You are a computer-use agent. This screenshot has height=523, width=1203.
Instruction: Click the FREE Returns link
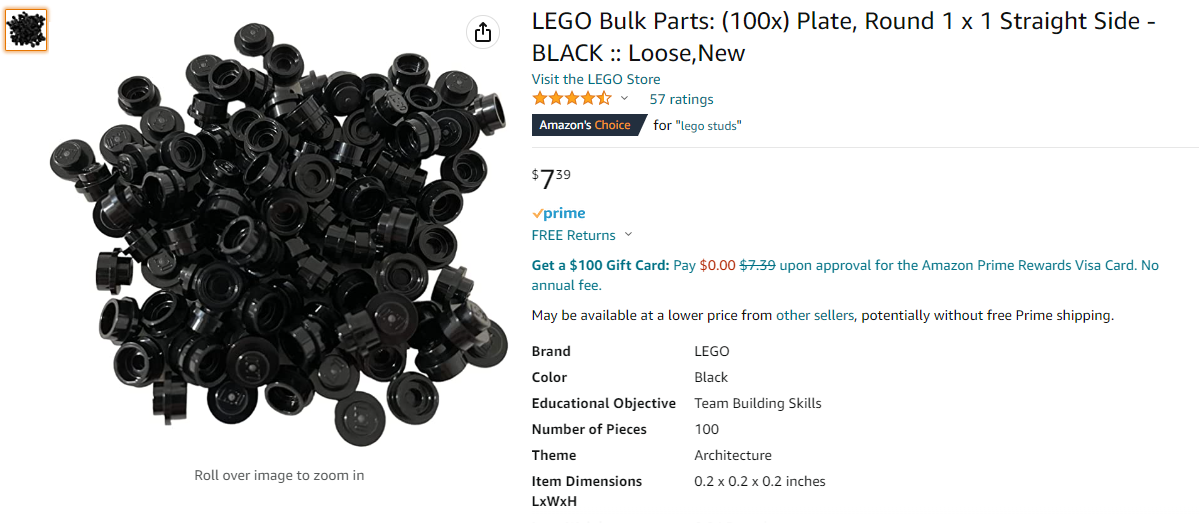tap(573, 235)
